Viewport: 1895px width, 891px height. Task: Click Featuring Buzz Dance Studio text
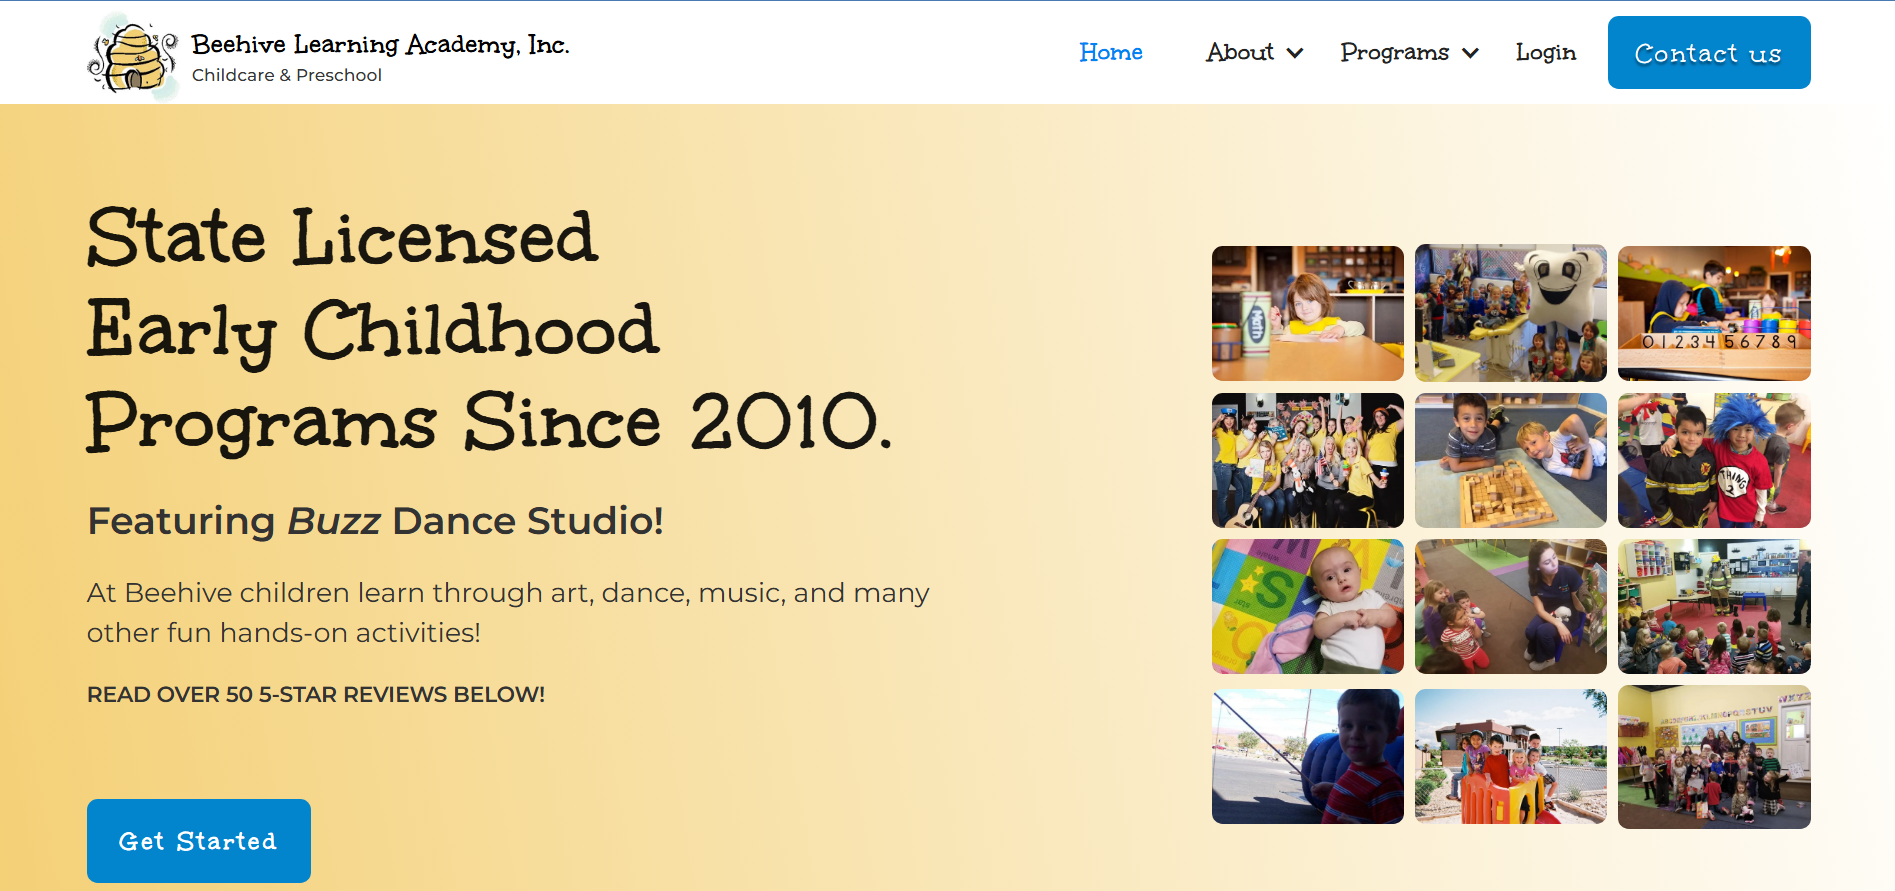[x=375, y=521]
